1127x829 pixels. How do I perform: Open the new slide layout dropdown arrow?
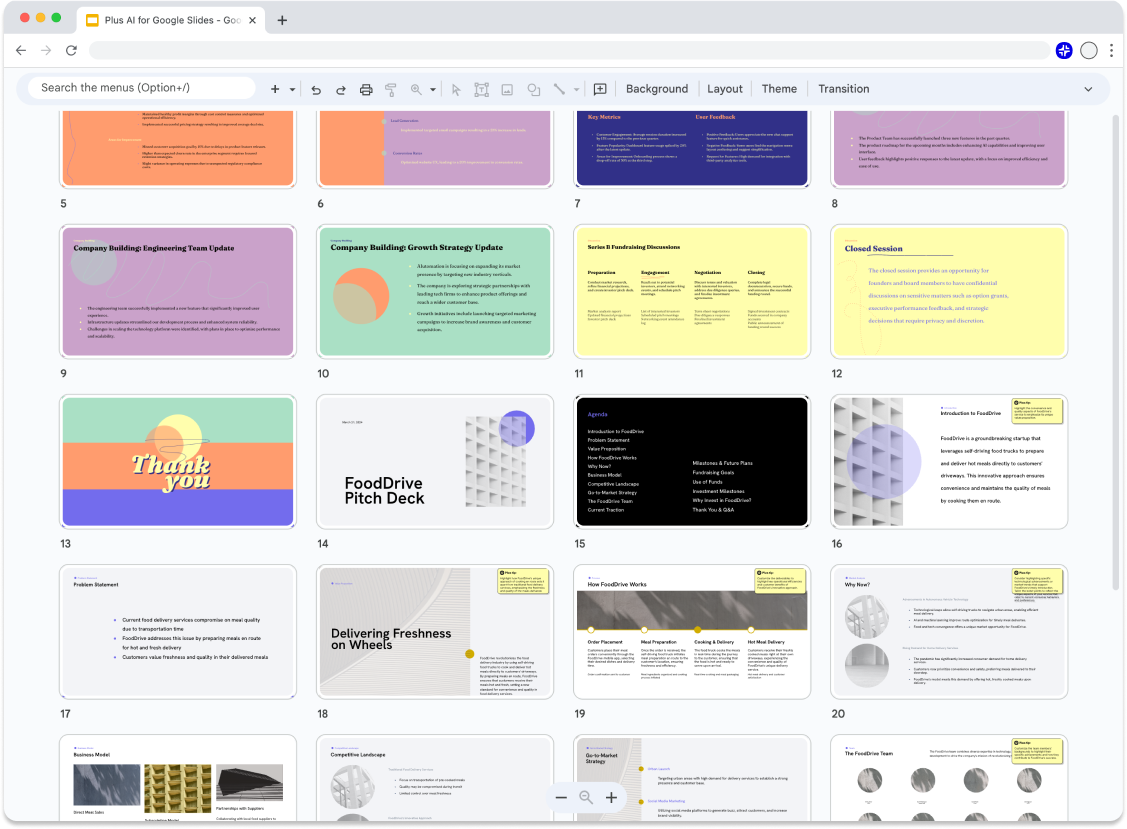(x=293, y=89)
